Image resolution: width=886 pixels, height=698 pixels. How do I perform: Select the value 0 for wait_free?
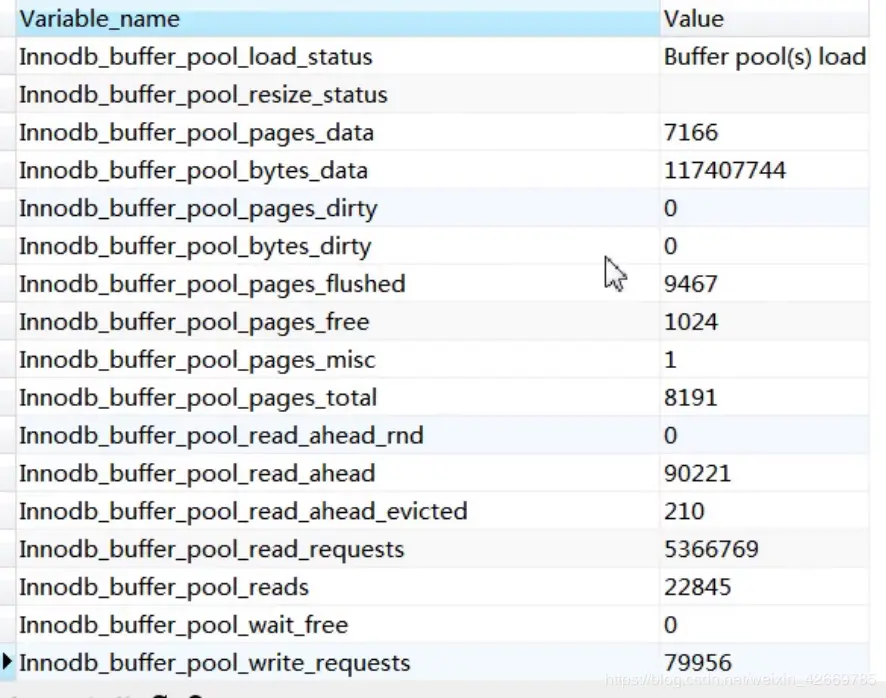[x=765, y=625]
